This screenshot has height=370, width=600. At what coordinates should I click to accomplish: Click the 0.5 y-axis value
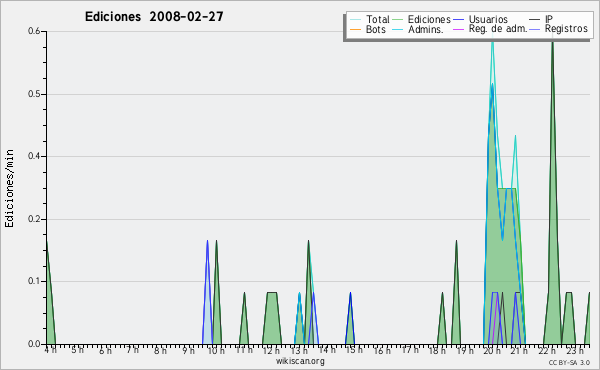(x=34, y=94)
